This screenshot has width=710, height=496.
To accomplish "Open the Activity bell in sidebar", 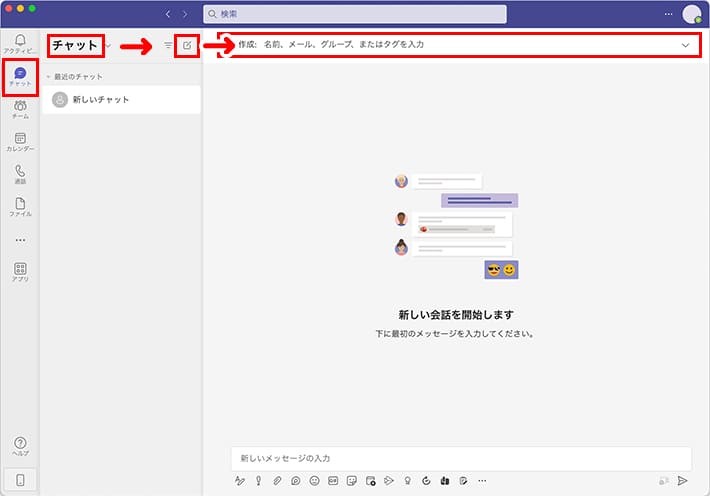I will pyautogui.click(x=20, y=43).
